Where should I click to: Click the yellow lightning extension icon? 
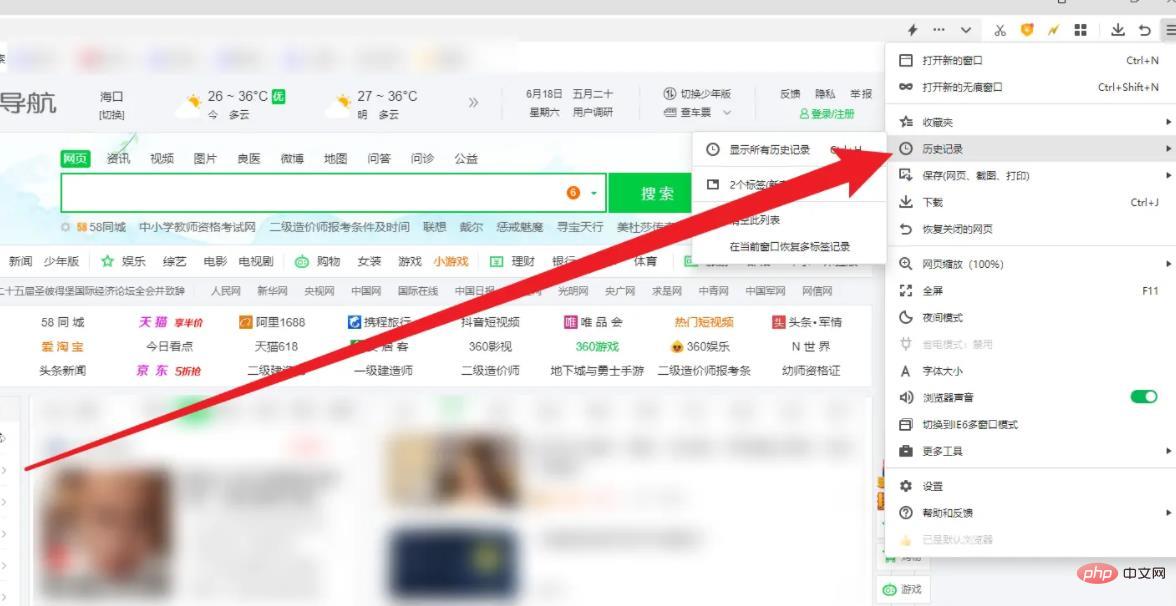coord(1054,30)
